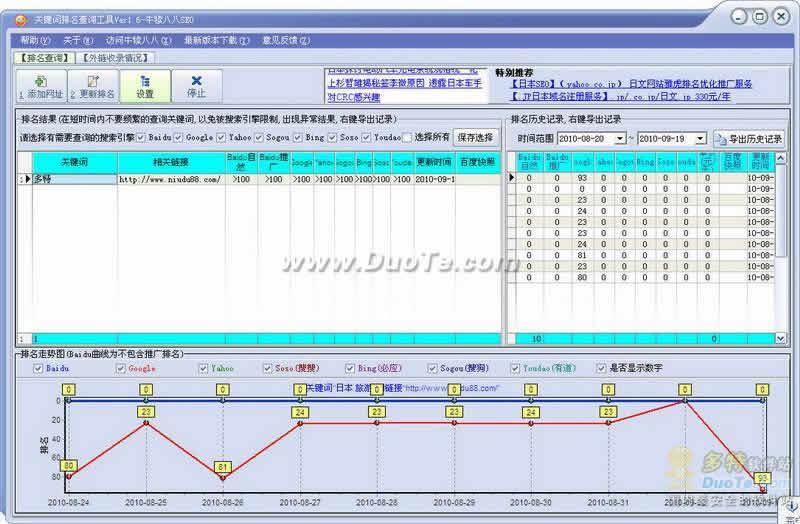
Task: Toggle the 是否显示数字 checkbox in trend chart
Action: (x=602, y=368)
